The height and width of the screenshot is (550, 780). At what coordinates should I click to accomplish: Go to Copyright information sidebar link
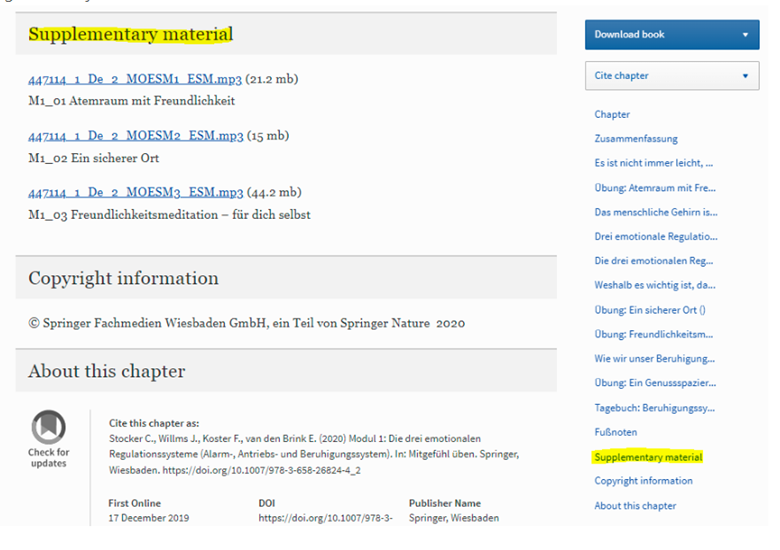point(643,481)
